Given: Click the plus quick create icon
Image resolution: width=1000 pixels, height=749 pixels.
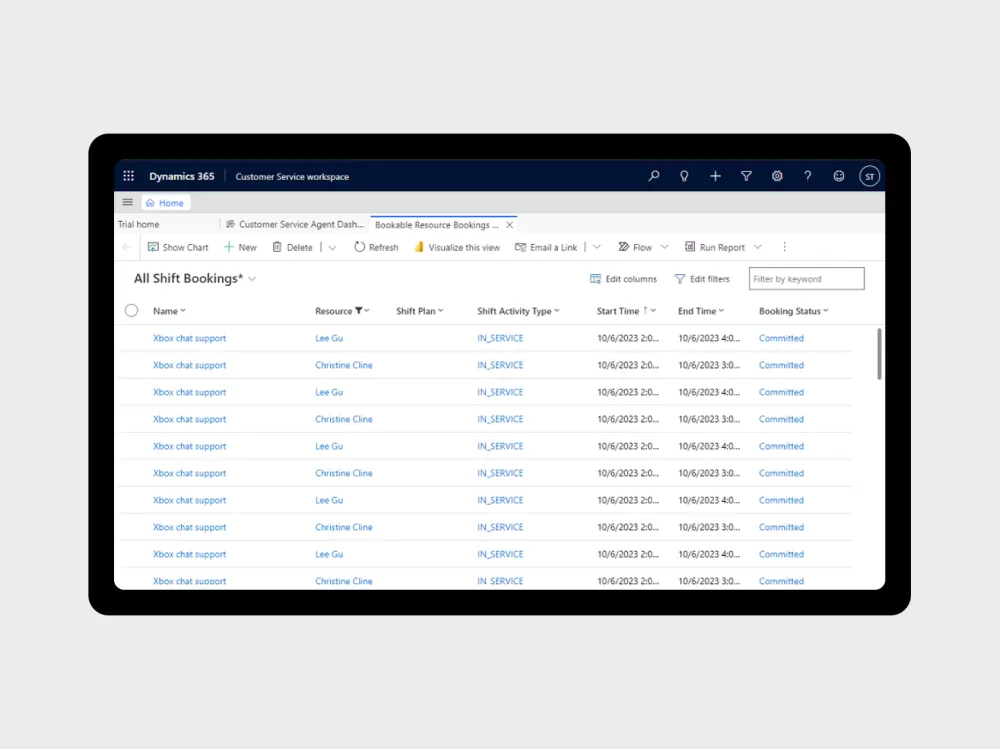Looking at the screenshot, I should pyautogui.click(x=715, y=176).
